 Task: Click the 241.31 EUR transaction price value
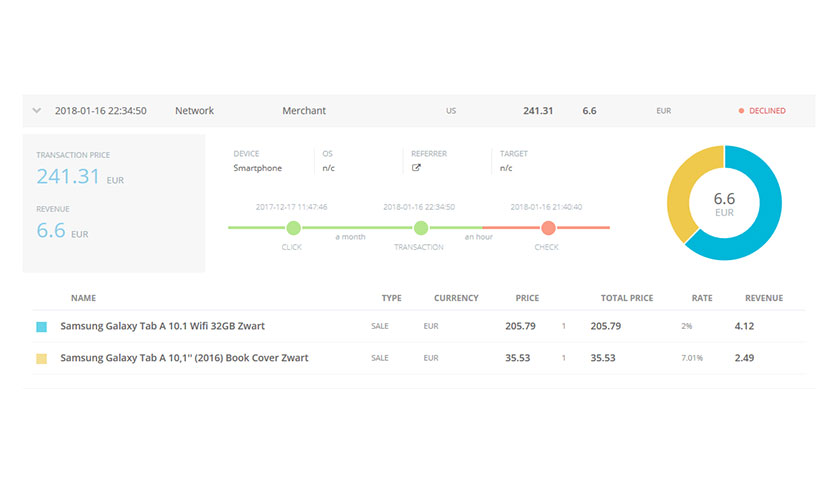click(x=80, y=176)
